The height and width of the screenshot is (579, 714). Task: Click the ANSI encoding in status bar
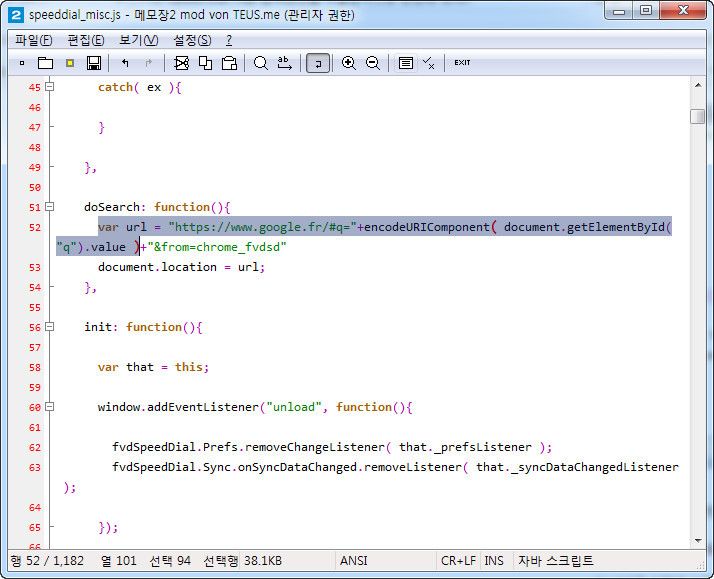[354, 561]
